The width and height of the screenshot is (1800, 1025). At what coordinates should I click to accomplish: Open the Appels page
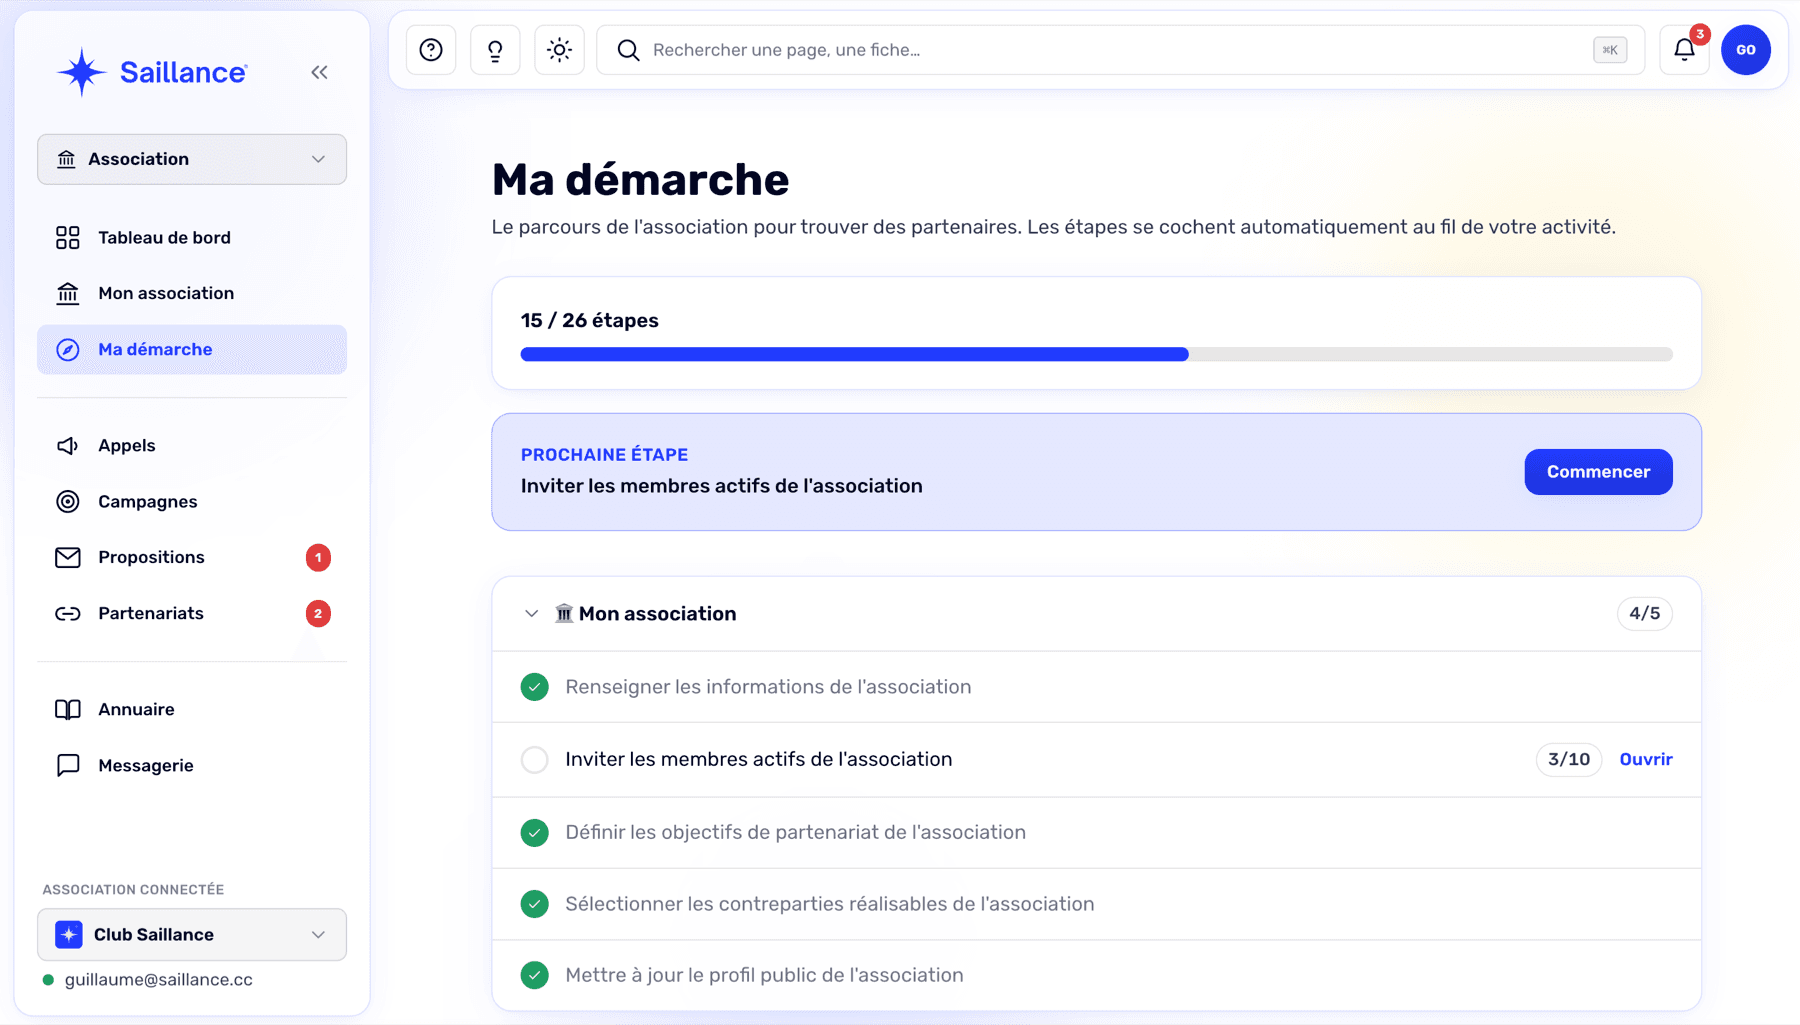[192, 445]
